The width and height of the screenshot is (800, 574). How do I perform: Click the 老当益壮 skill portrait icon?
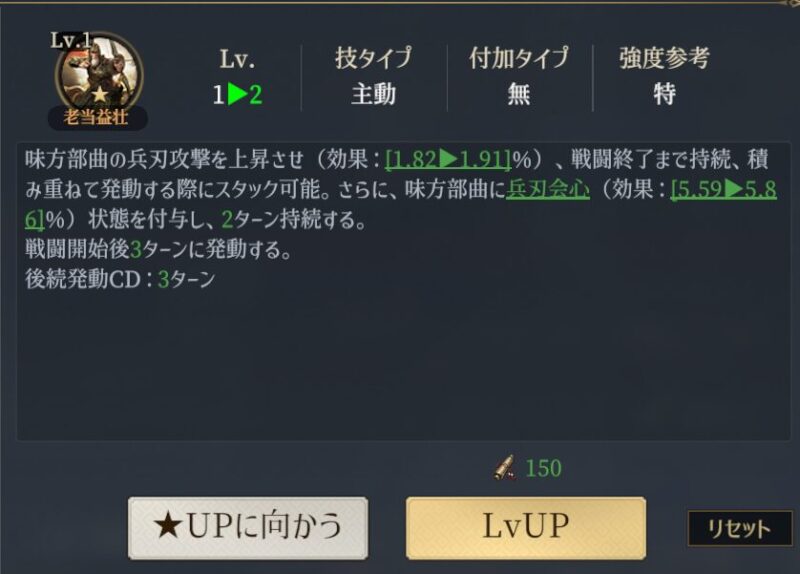(98, 77)
